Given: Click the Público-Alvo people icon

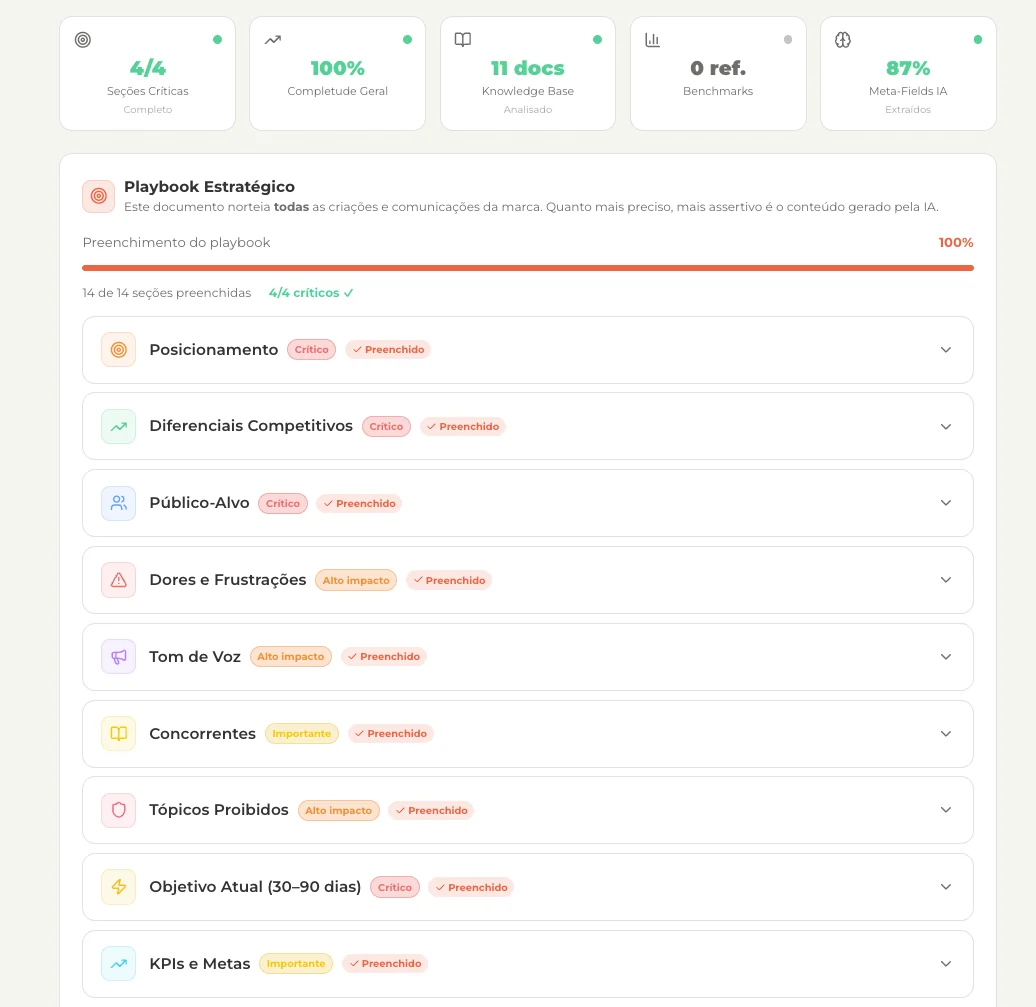Looking at the screenshot, I should [118, 504].
